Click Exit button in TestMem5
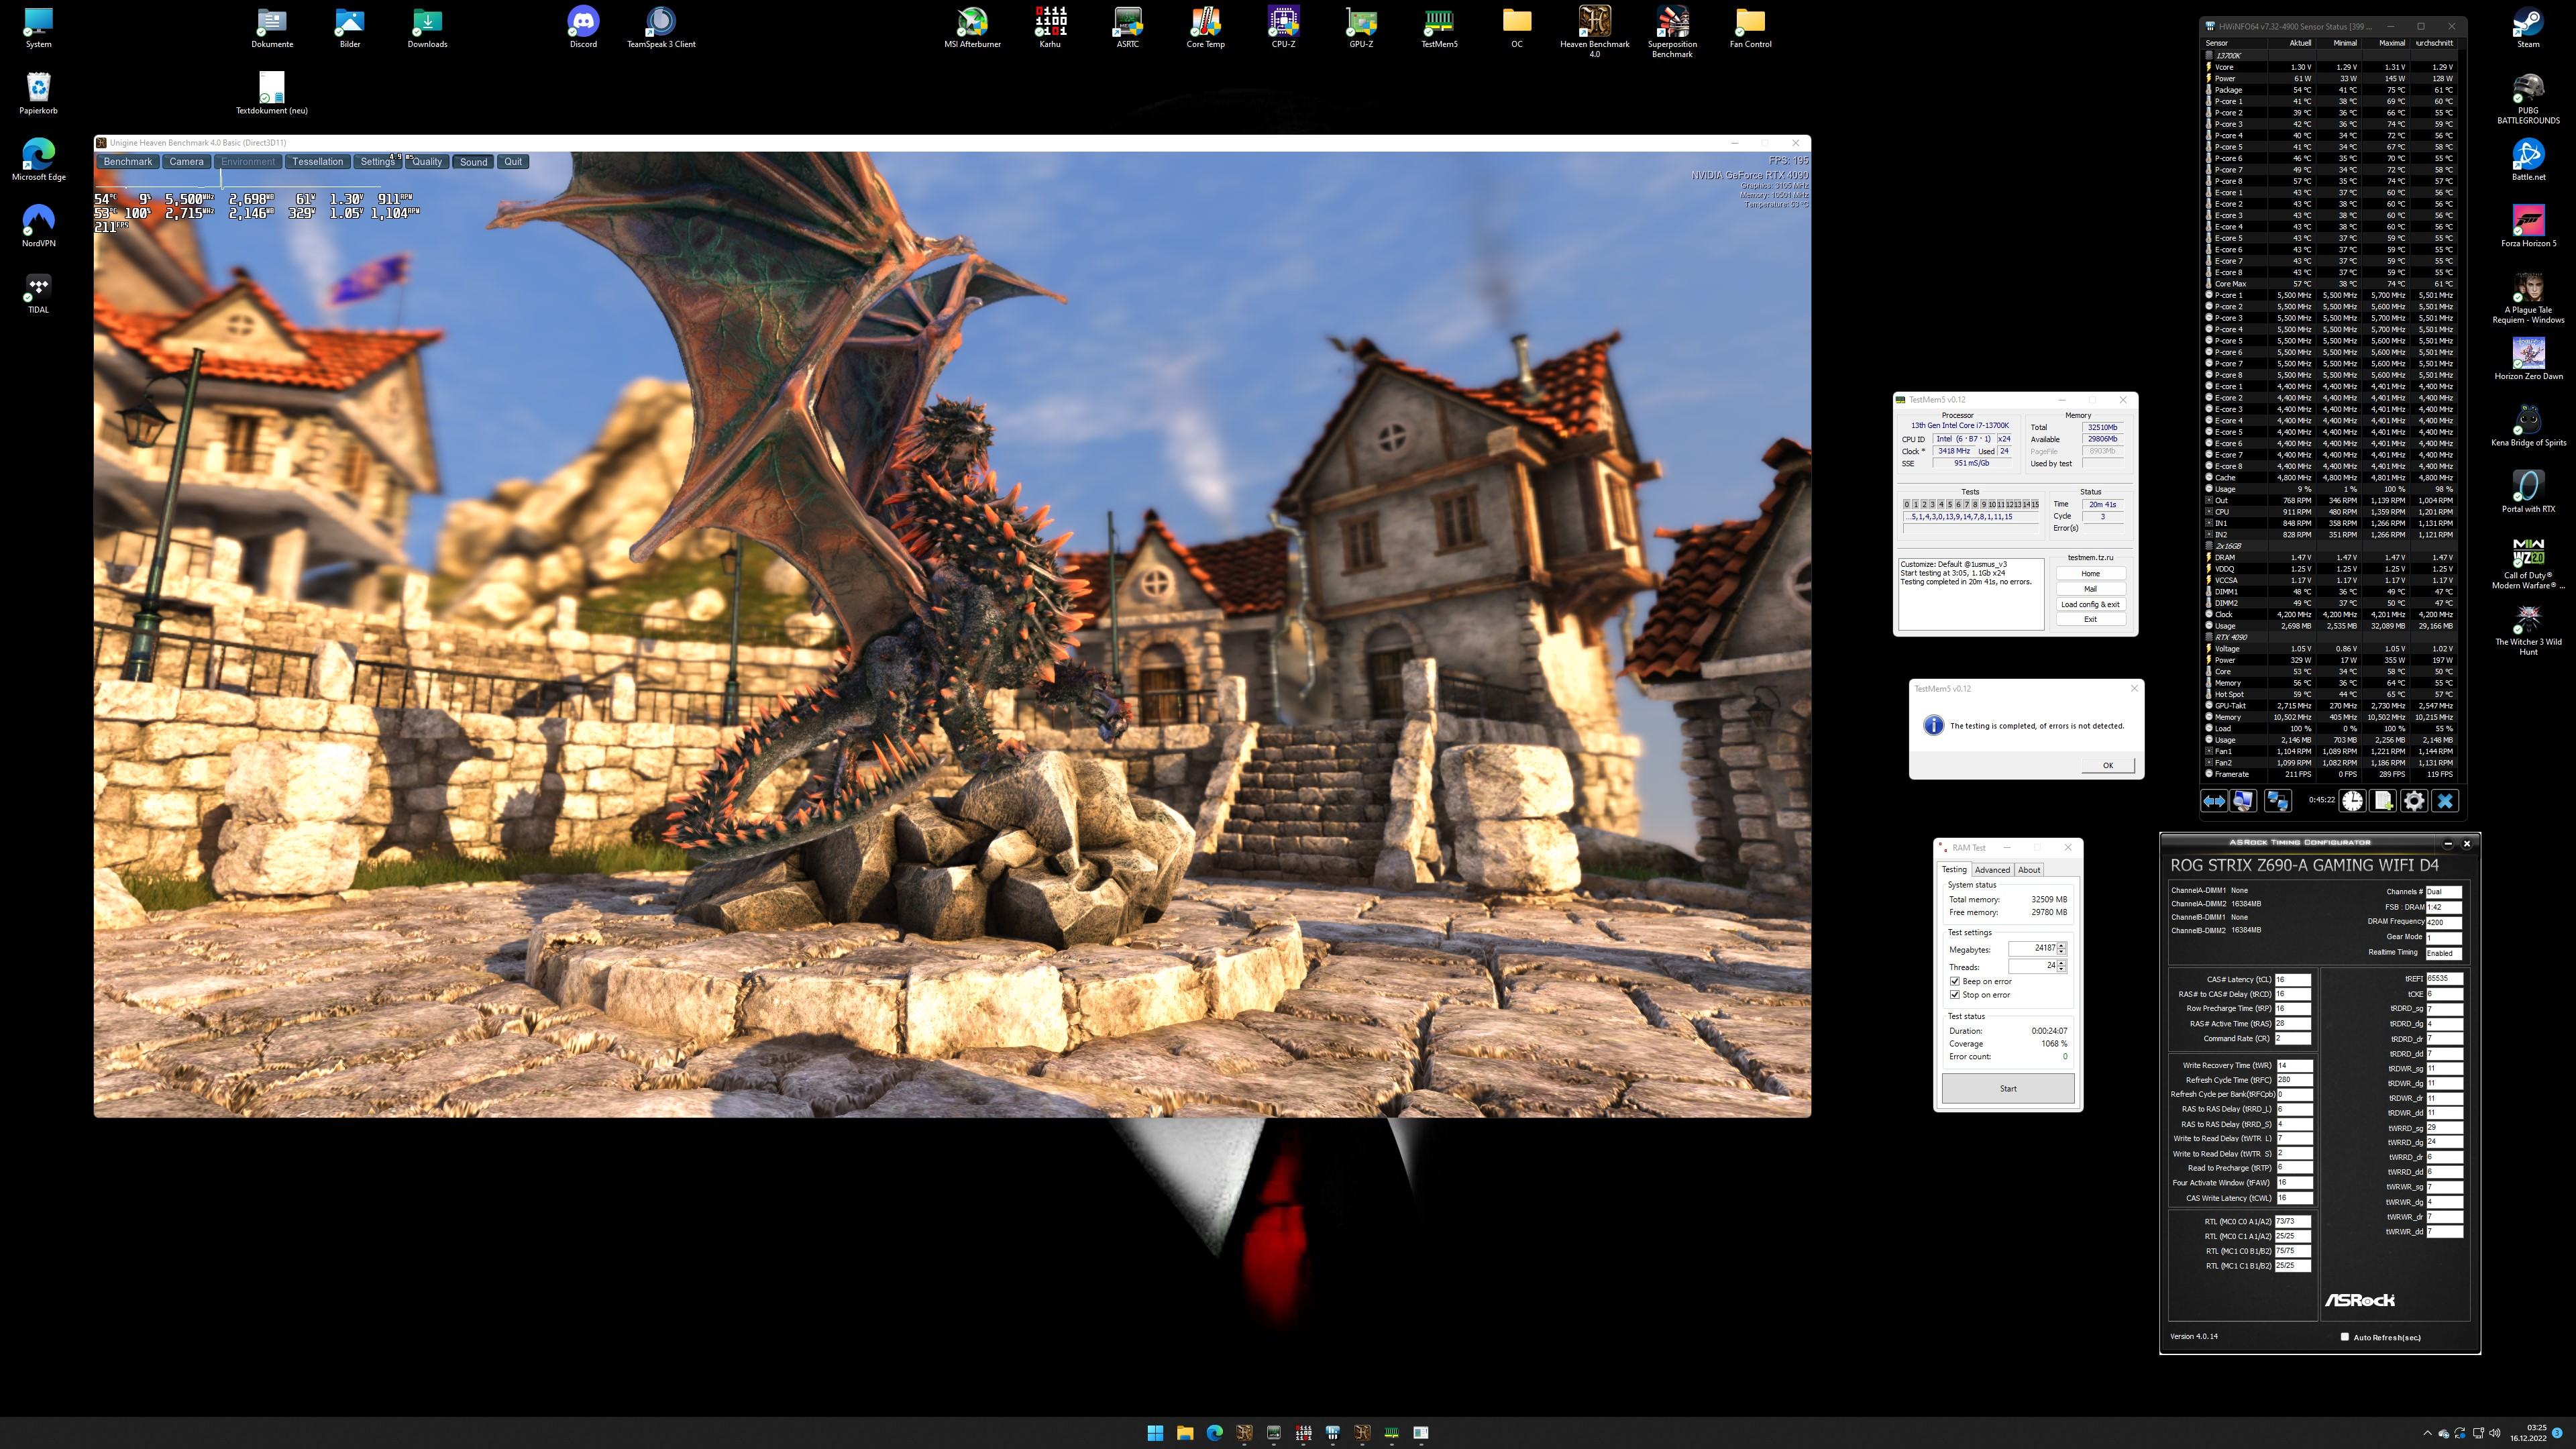2576x1449 pixels. [2090, 619]
